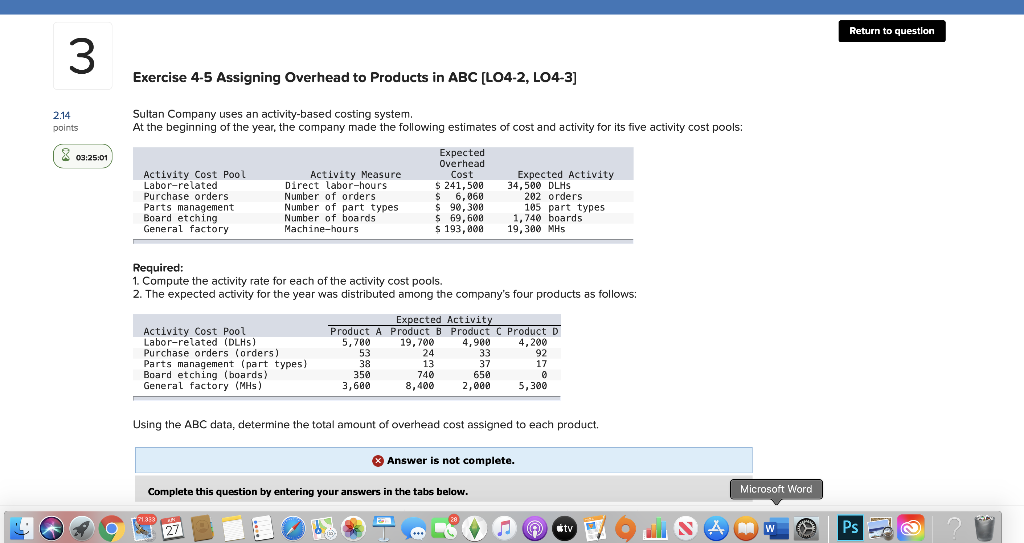
Task: Click Product B labor value 19,700
Action: click(417, 342)
